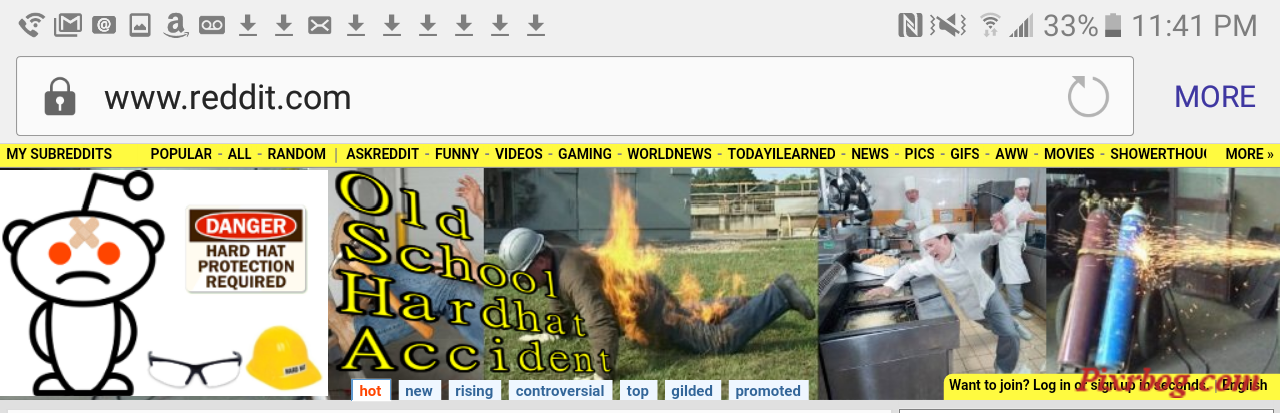Switch to the promoted tab
Image resolution: width=1280 pixels, height=413 pixels.
tap(768, 391)
